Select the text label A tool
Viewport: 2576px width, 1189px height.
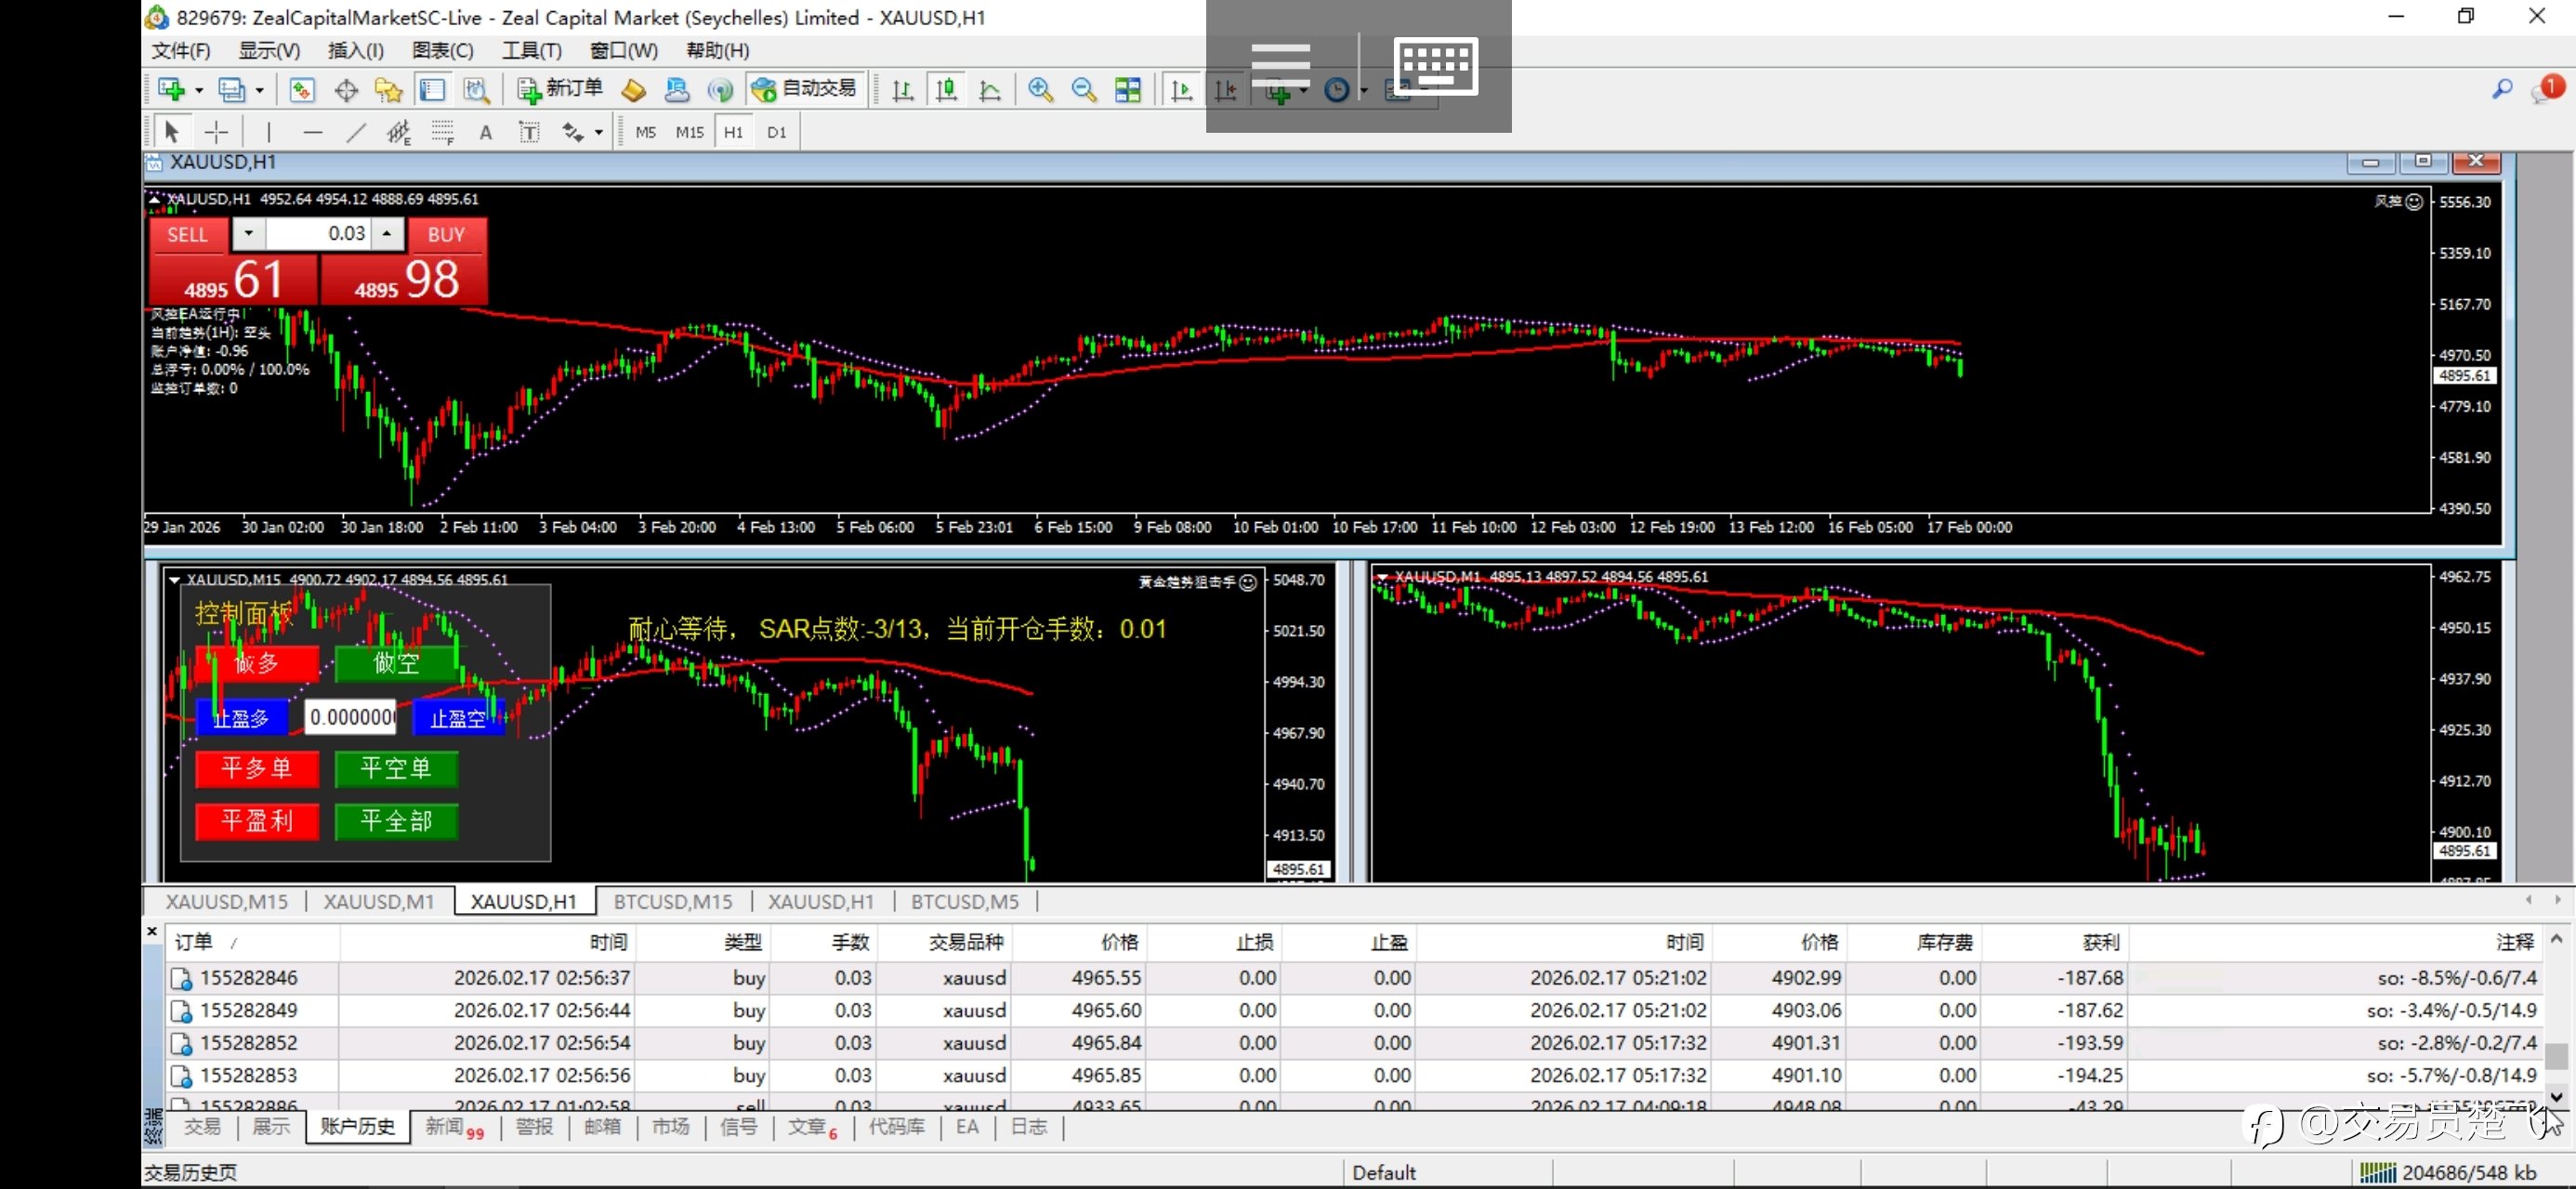click(x=485, y=132)
